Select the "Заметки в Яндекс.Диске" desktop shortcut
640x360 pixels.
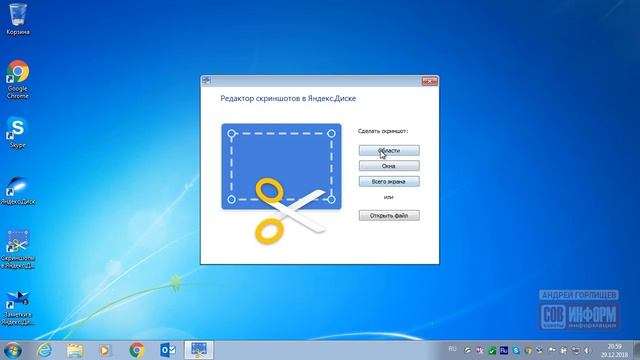tap(18, 307)
